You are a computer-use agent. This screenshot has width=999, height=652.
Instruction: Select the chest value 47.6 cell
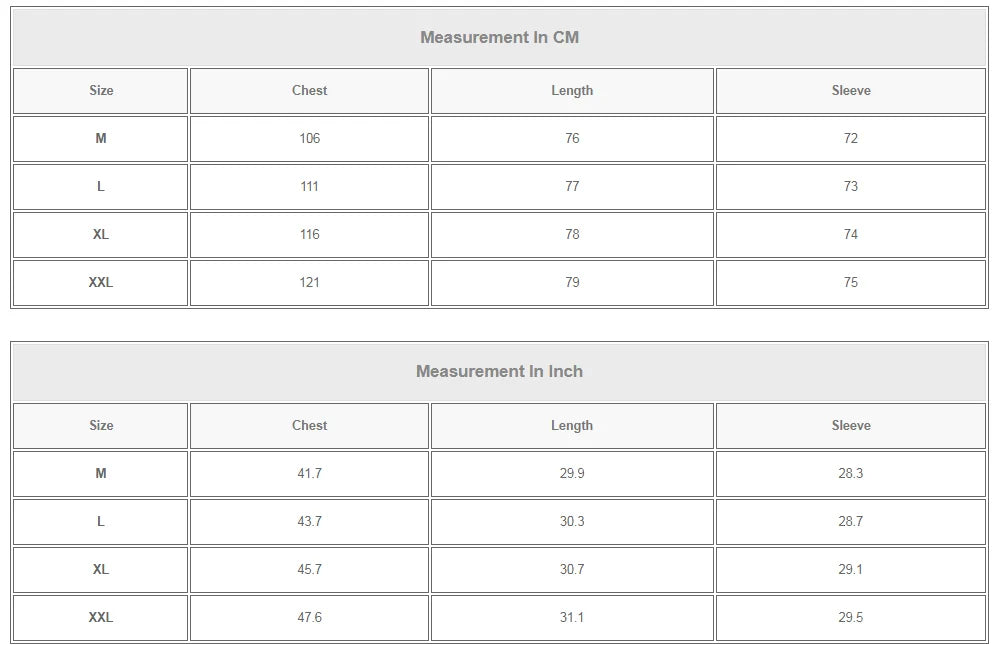309,618
